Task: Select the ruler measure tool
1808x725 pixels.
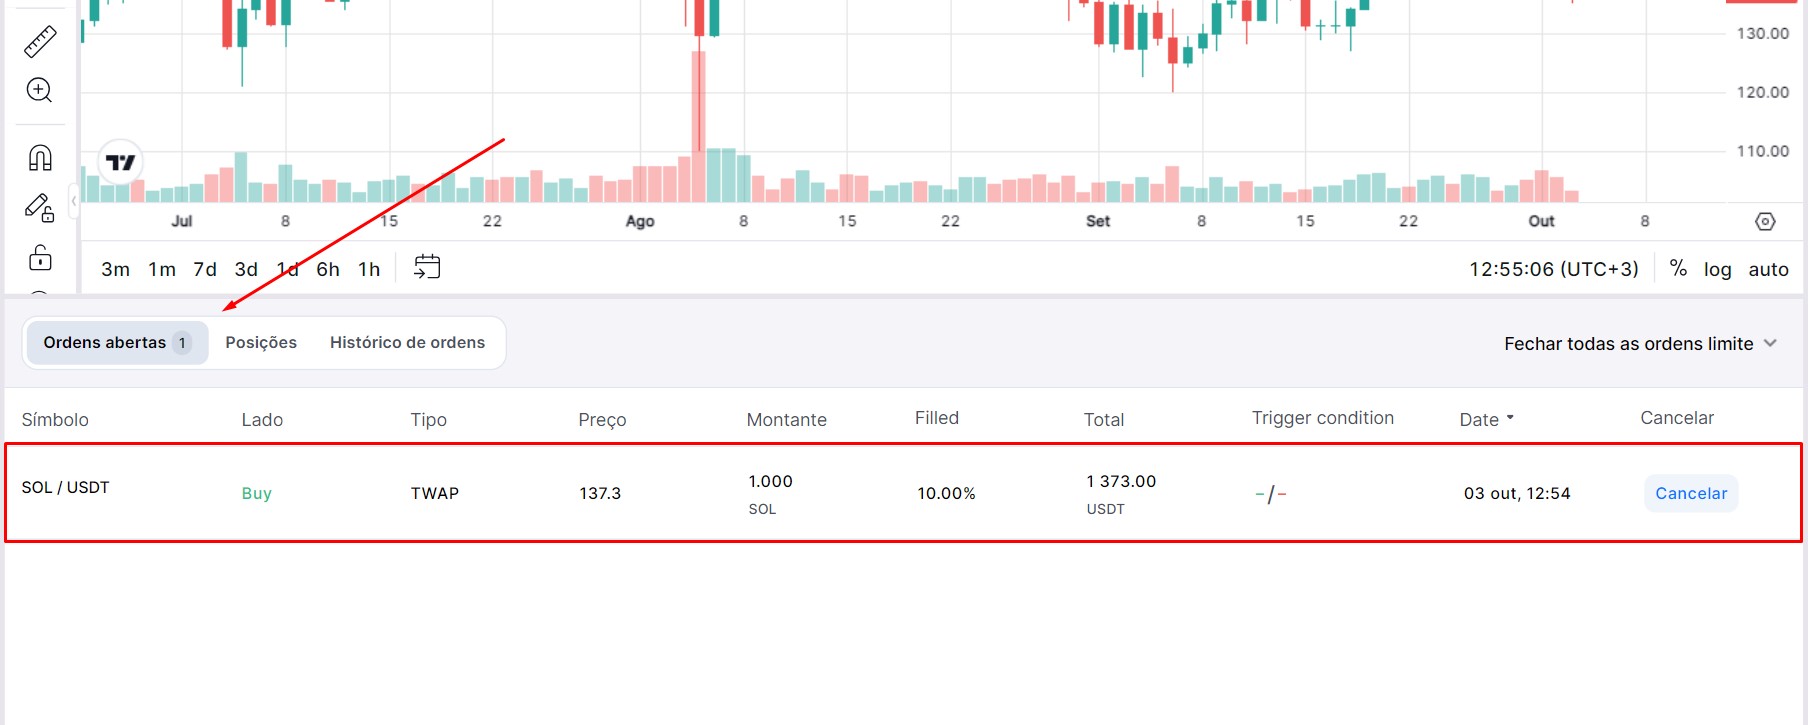Action: click(40, 41)
